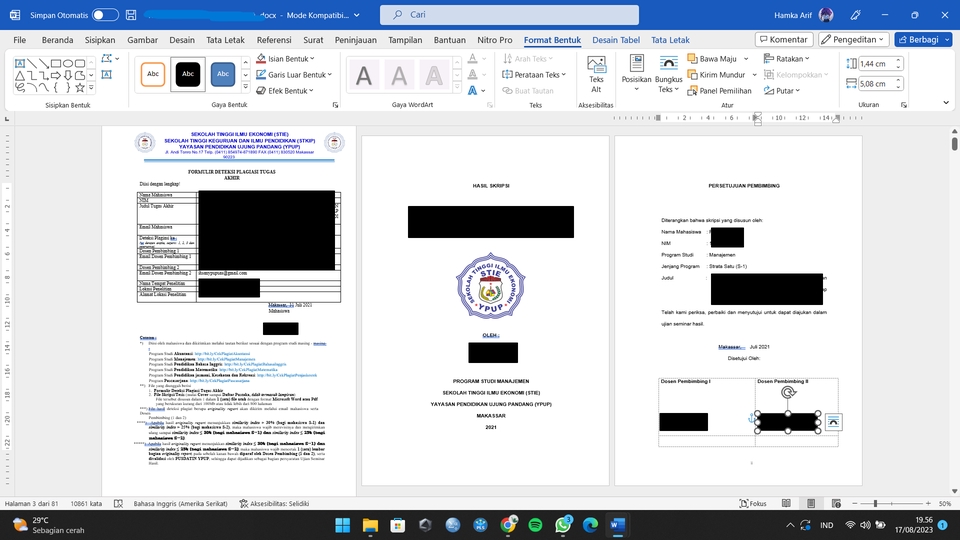Image resolution: width=960 pixels, height=540 pixels.
Task: Open Panel Pemilihan selection pane
Action: point(719,91)
